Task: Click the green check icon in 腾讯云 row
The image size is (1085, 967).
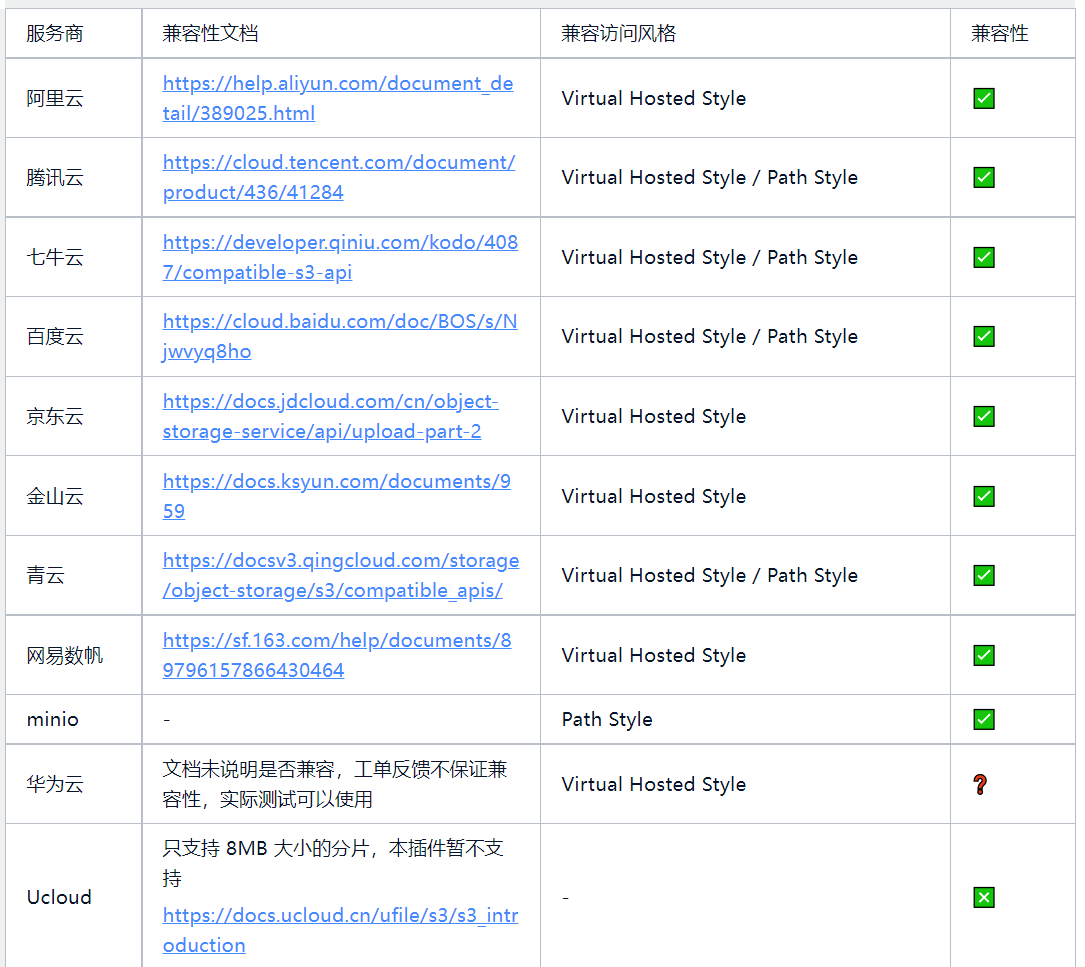Action: click(983, 177)
